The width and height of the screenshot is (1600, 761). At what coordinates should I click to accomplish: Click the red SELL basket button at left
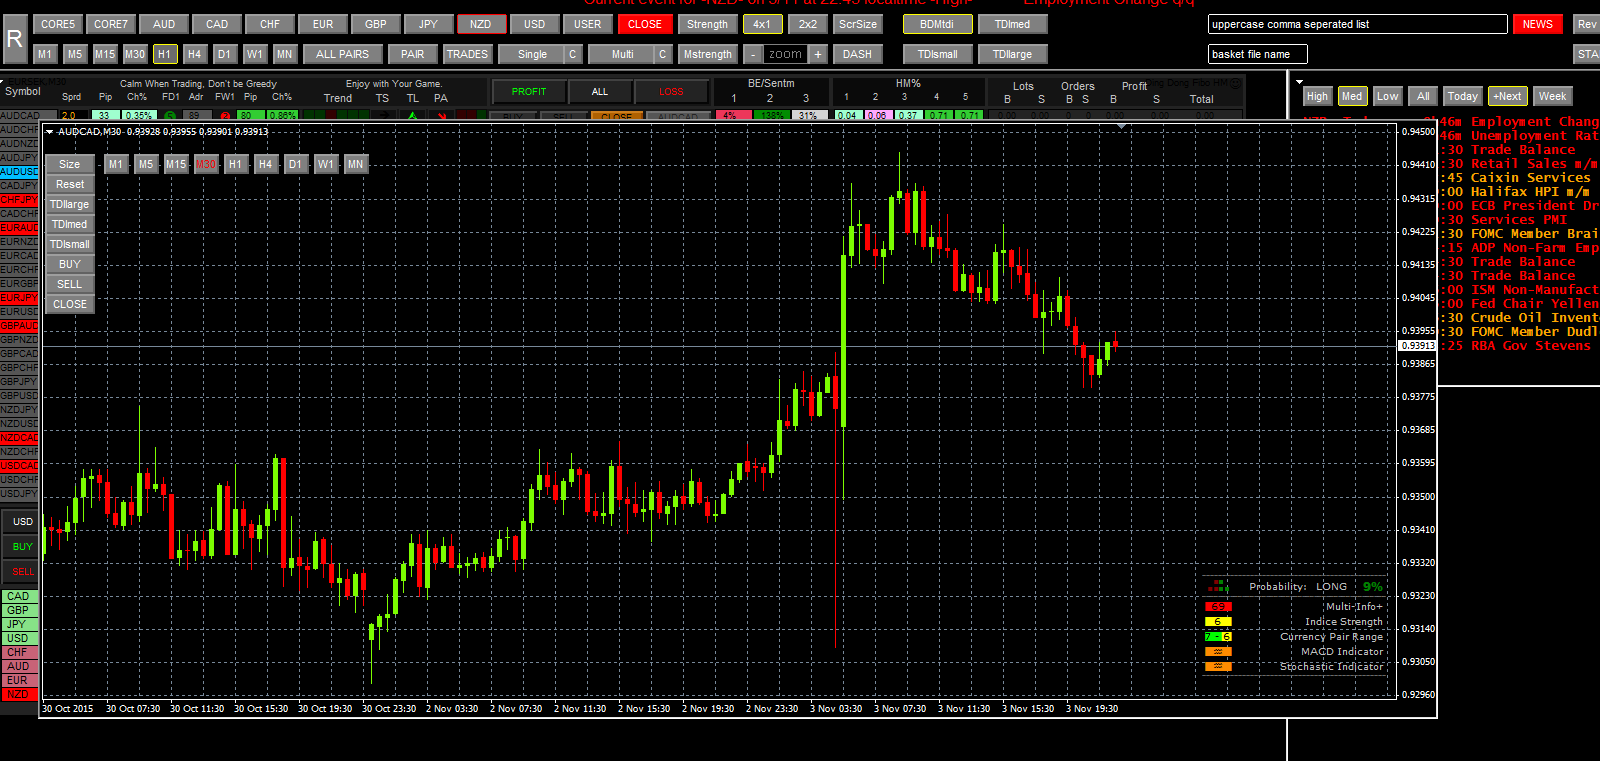[22, 571]
